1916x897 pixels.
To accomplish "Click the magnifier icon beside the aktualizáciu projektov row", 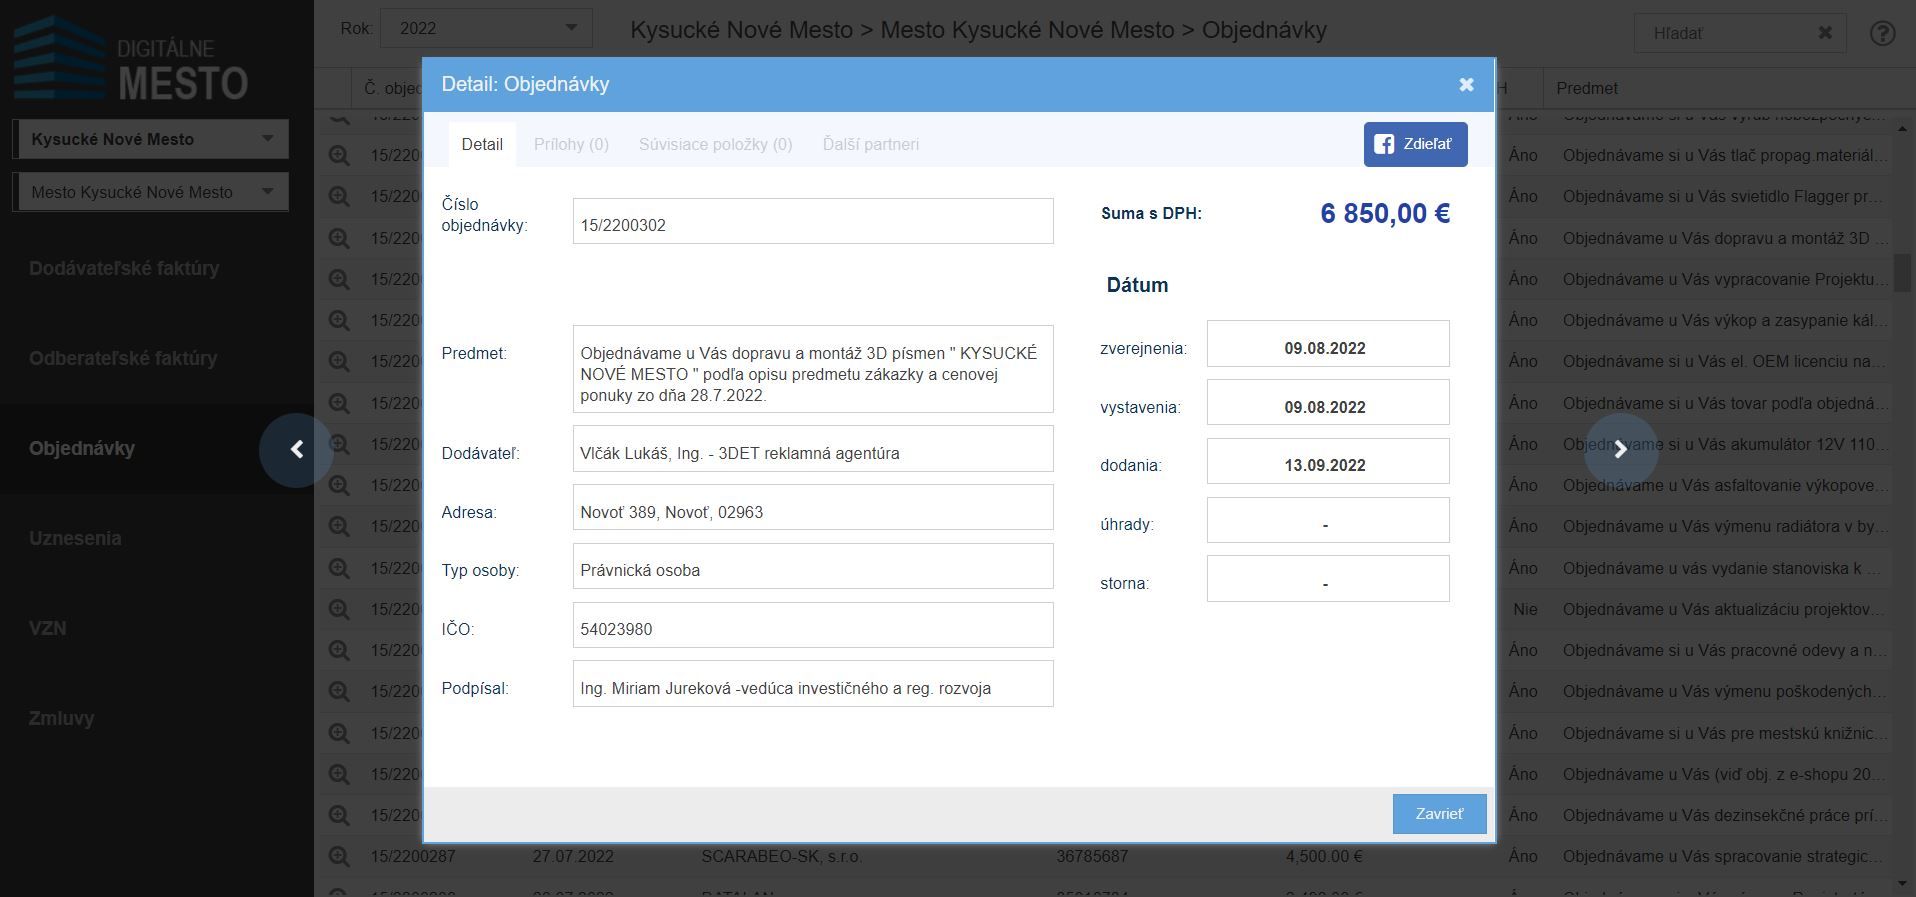I will pos(339,609).
